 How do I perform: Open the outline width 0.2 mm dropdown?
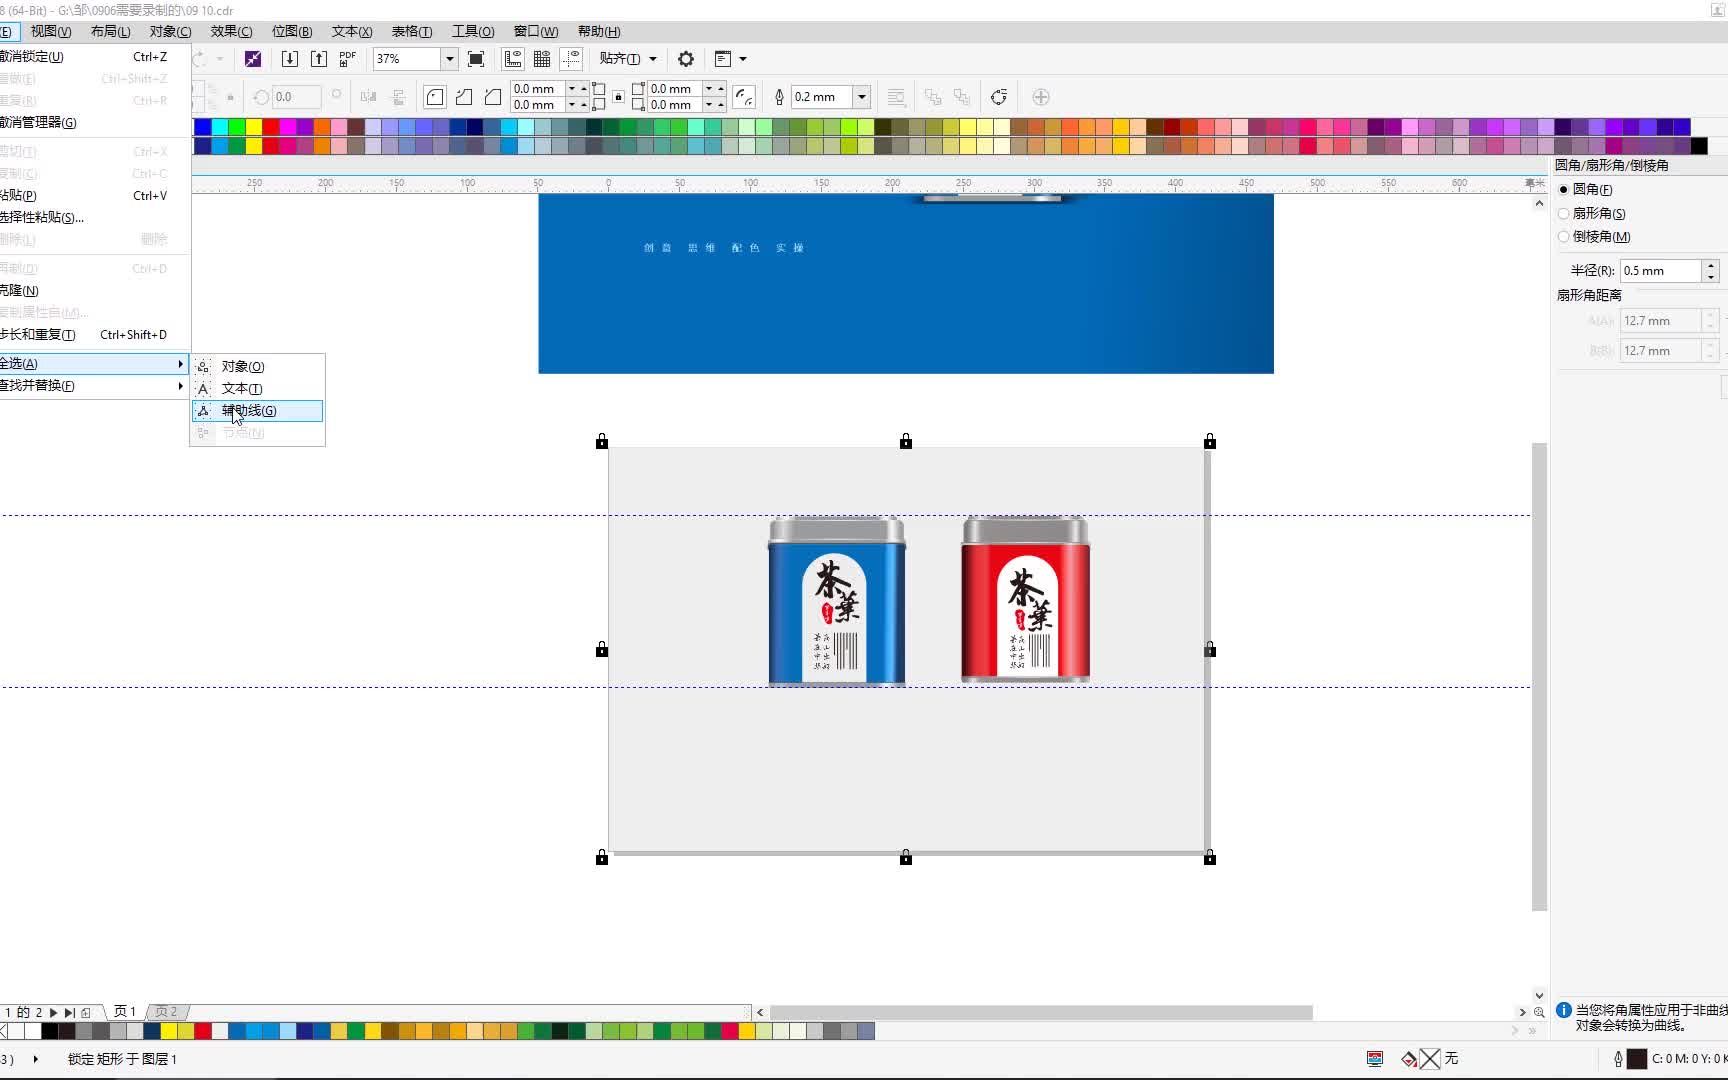861,97
